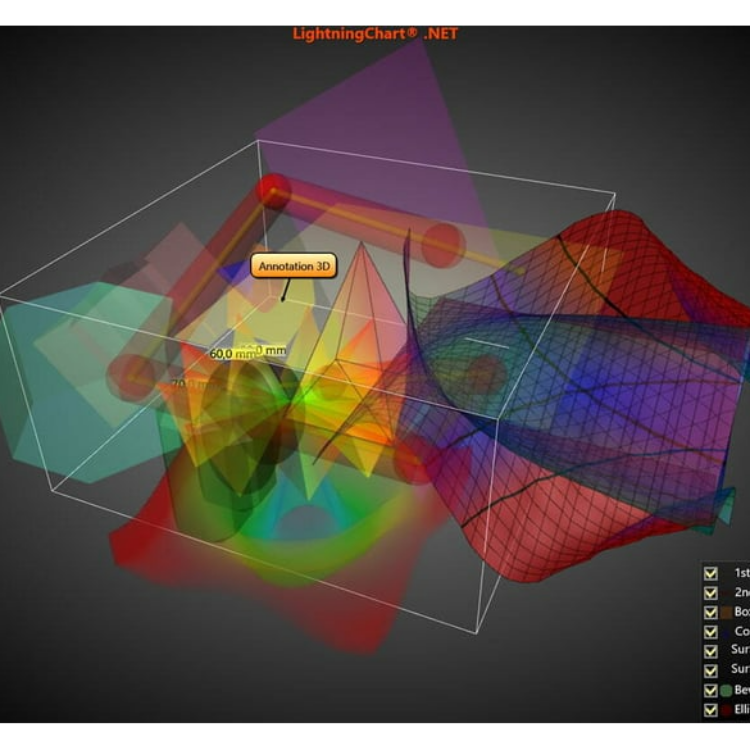Click the red sphere at the box's top corner

pos(272,190)
